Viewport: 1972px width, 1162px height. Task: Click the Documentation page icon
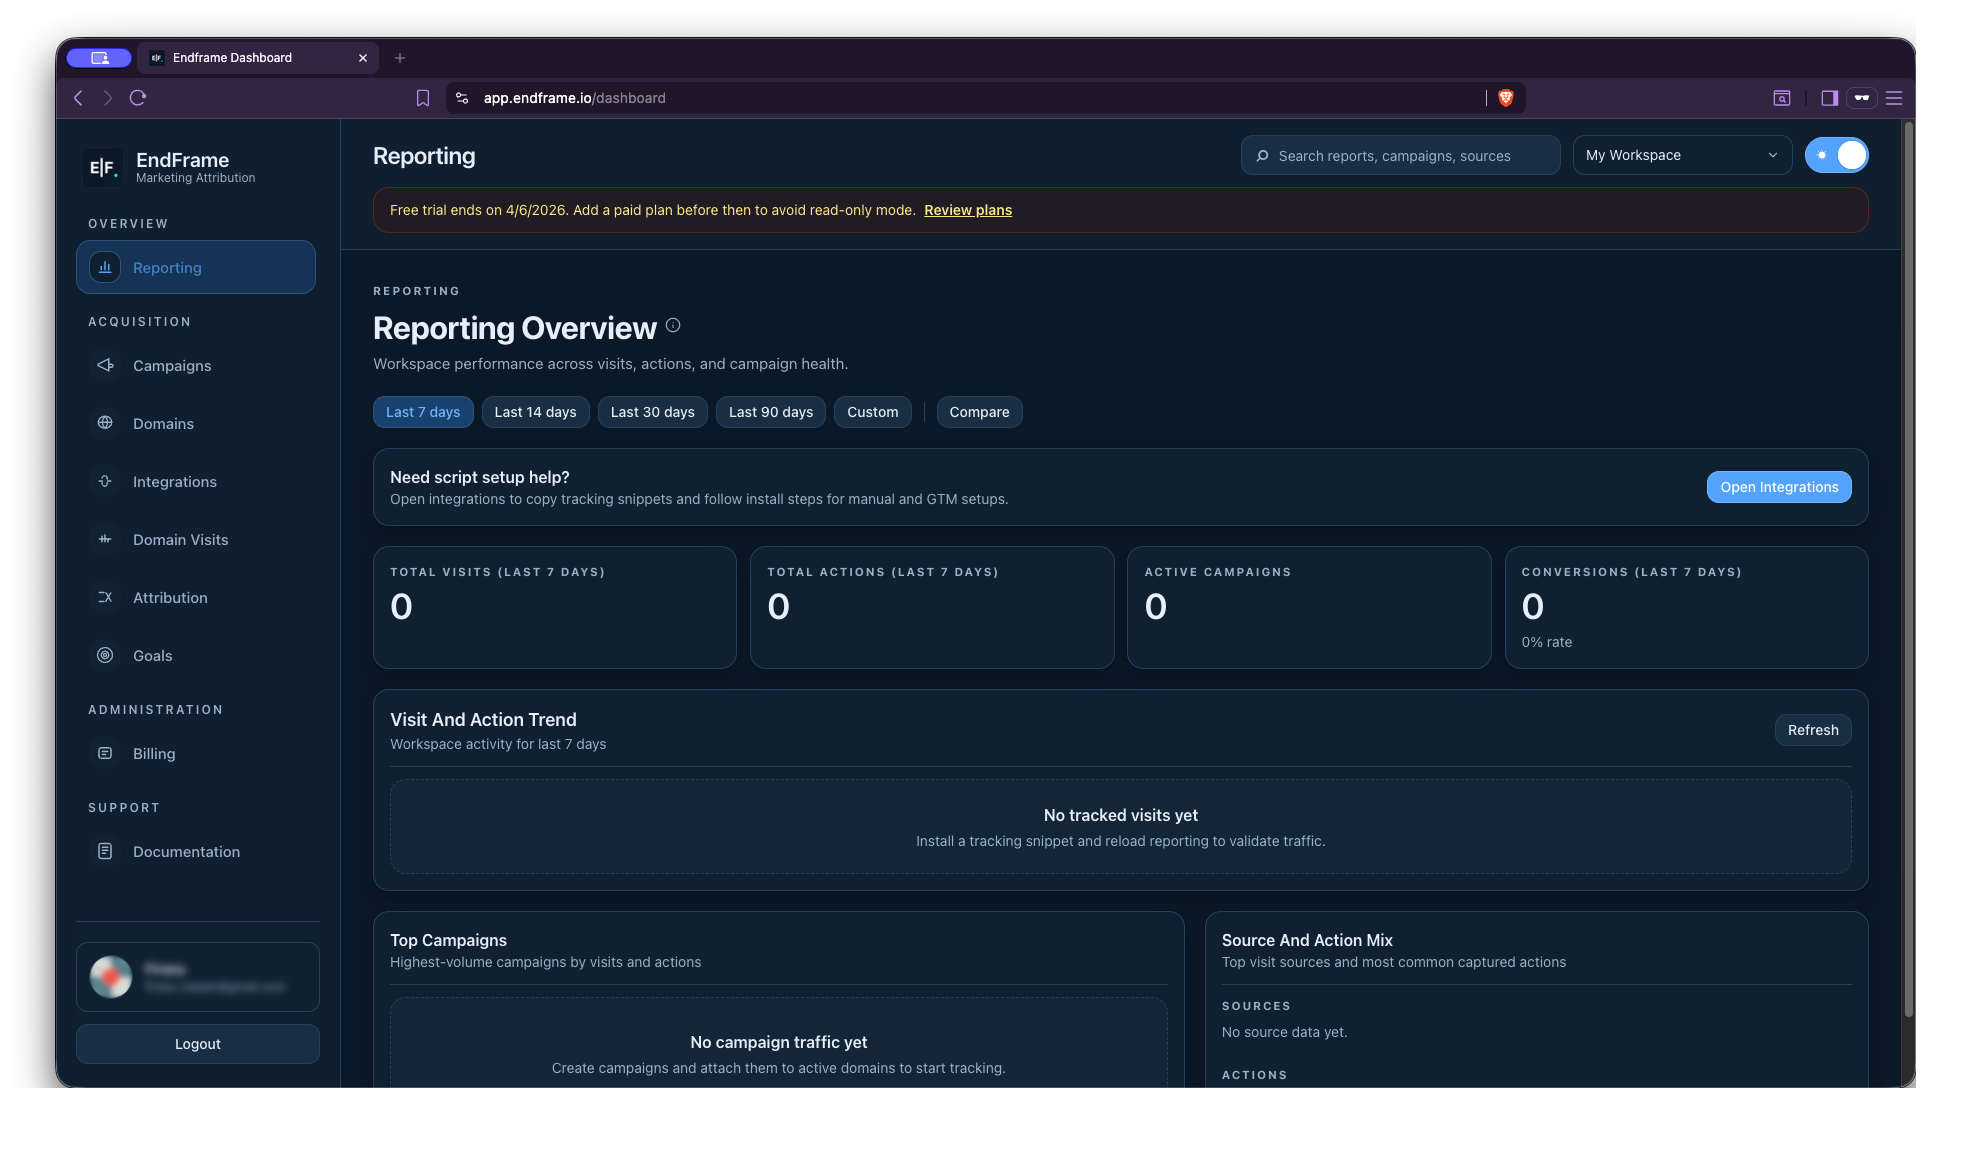[x=105, y=851]
